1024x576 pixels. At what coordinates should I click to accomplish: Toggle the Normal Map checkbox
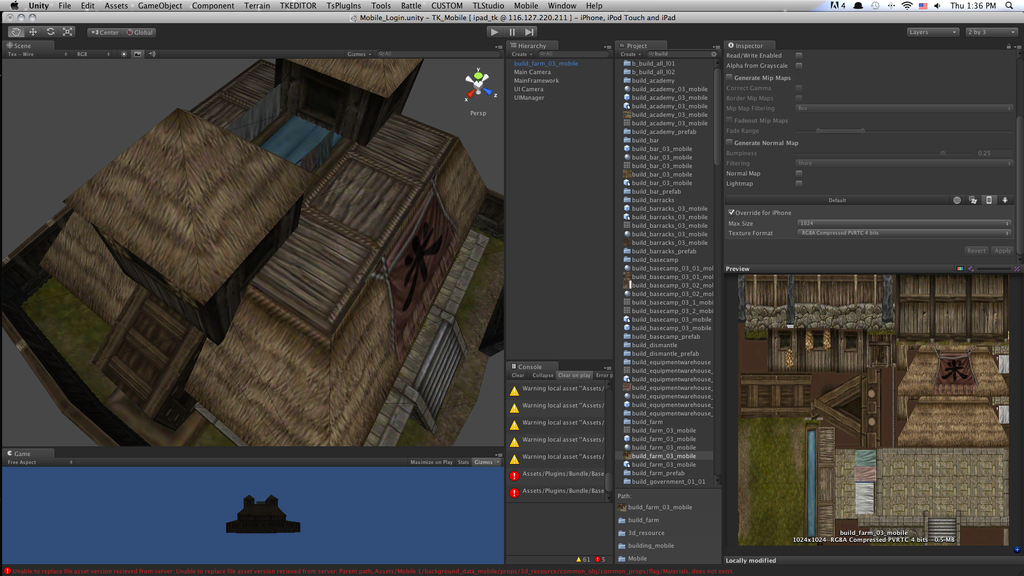tap(799, 173)
